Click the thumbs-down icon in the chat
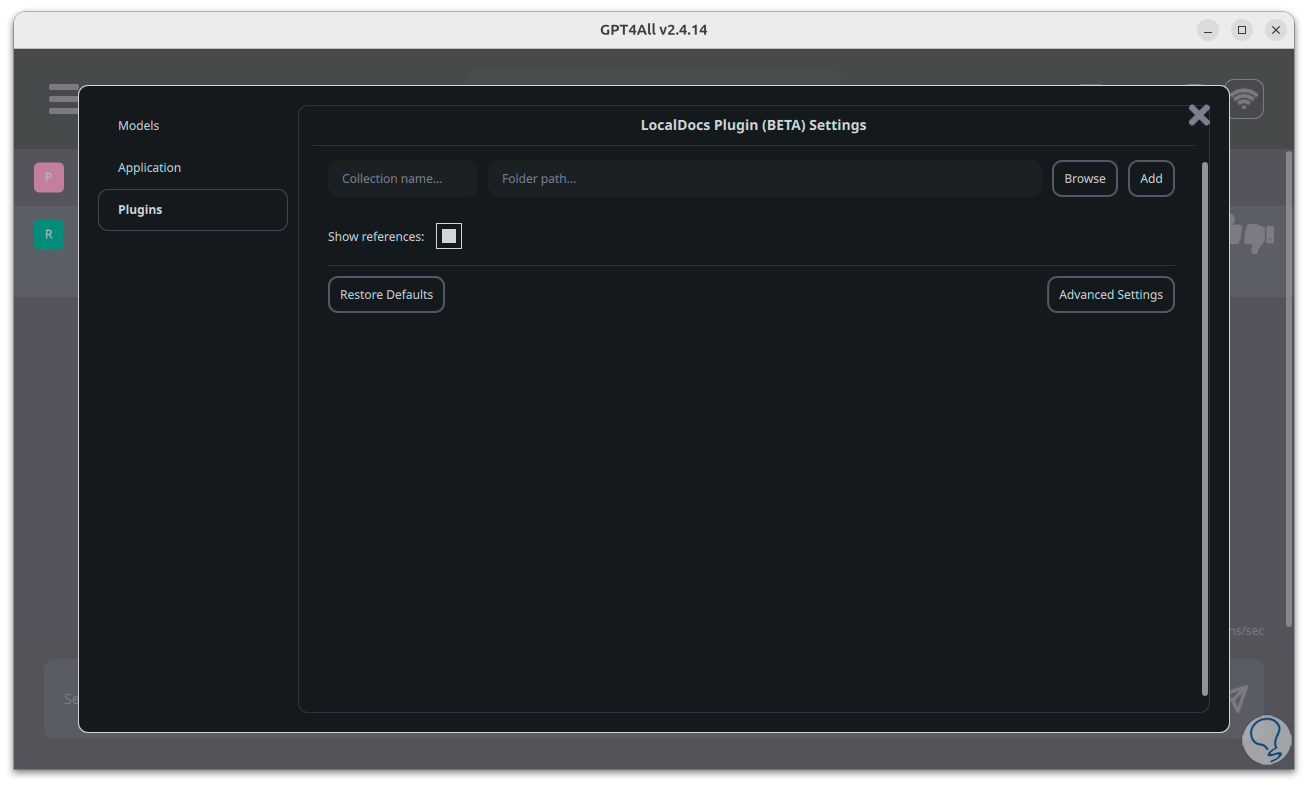Image resolution: width=1308 pixels, height=786 pixels. point(1259,236)
